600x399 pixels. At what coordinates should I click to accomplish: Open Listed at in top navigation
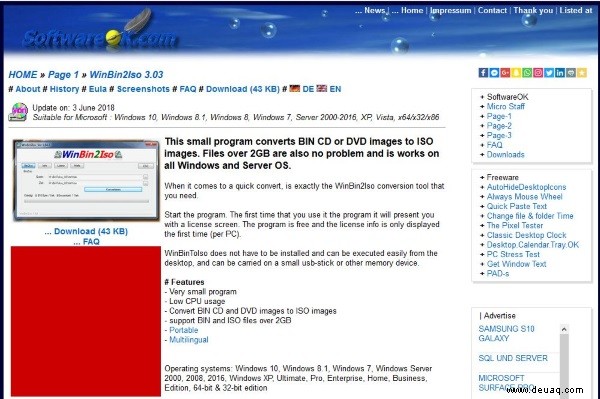576,10
